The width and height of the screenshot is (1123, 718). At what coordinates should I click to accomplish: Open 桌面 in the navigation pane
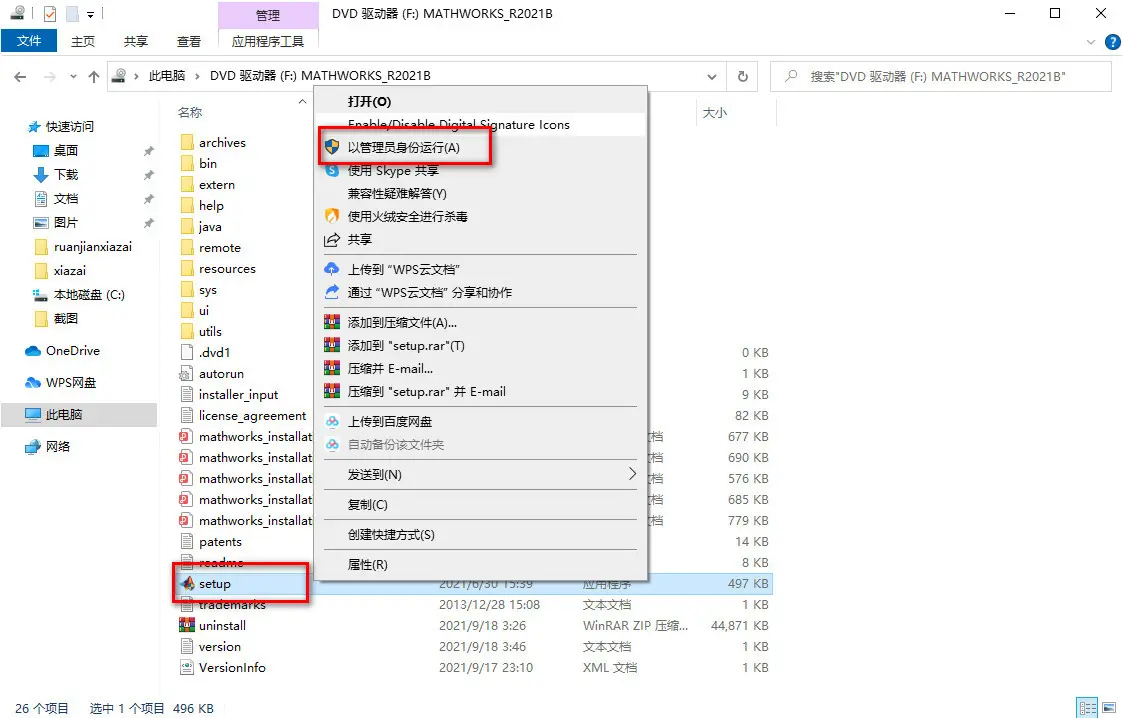(66, 150)
